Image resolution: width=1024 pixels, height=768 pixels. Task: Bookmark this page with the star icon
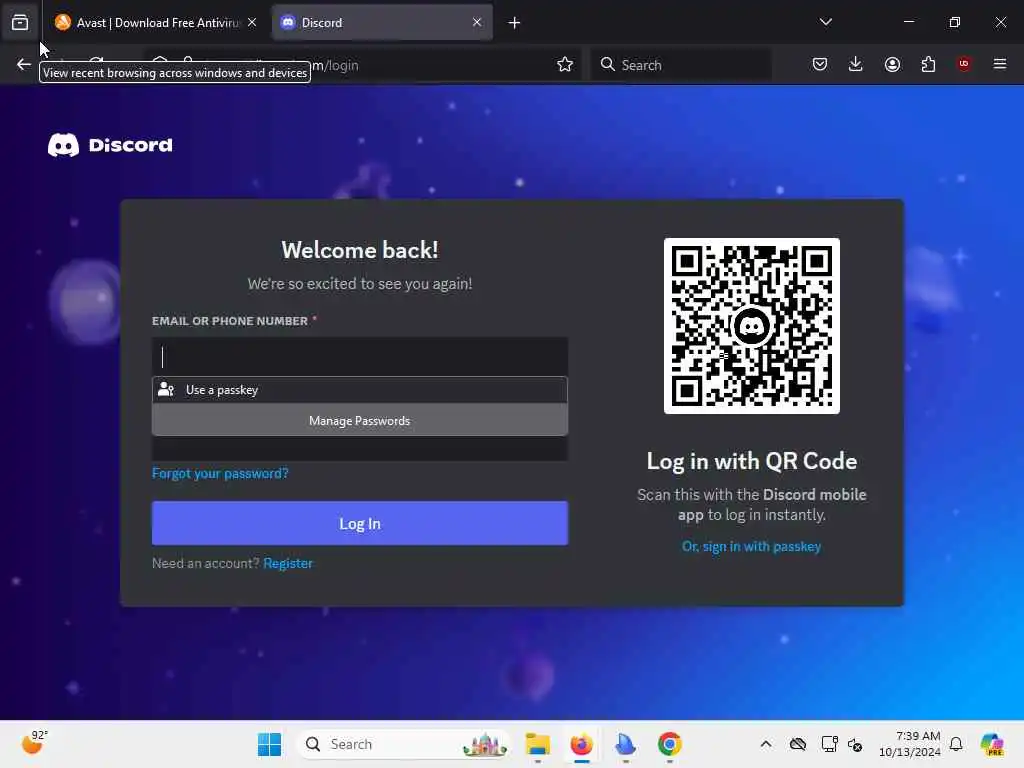pyautogui.click(x=565, y=65)
